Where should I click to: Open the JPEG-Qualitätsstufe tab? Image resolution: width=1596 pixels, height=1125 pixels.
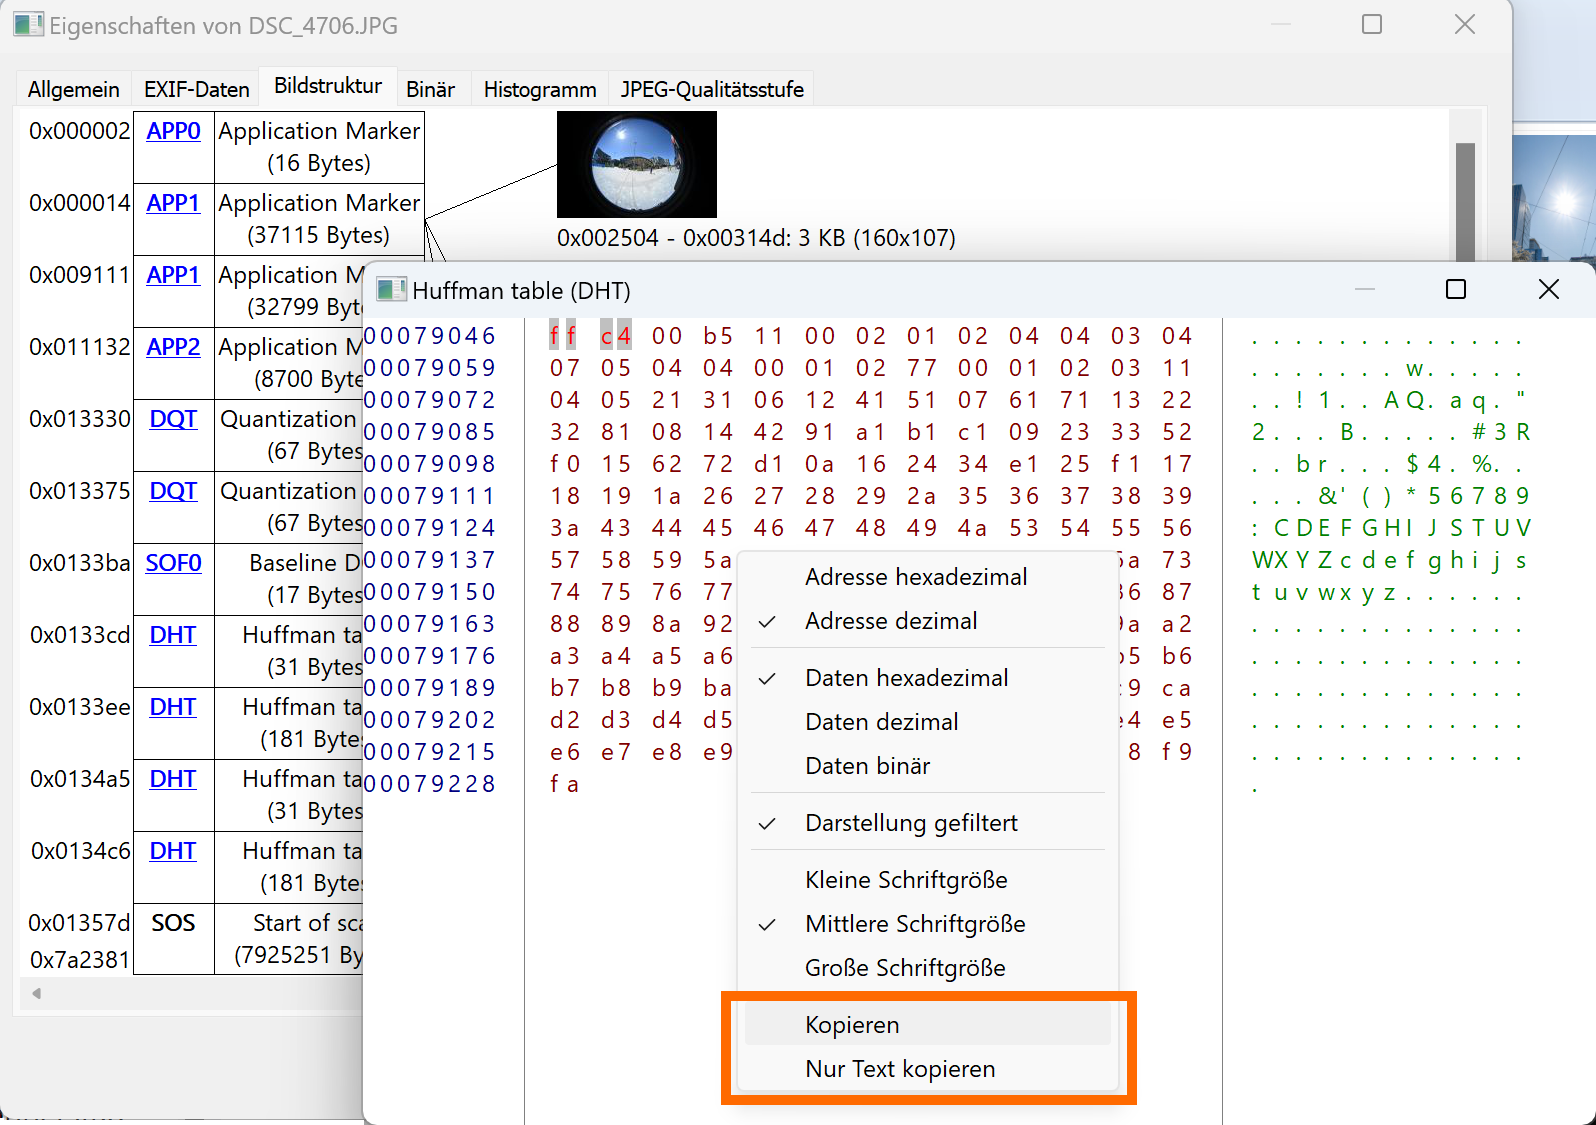[711, 89]
